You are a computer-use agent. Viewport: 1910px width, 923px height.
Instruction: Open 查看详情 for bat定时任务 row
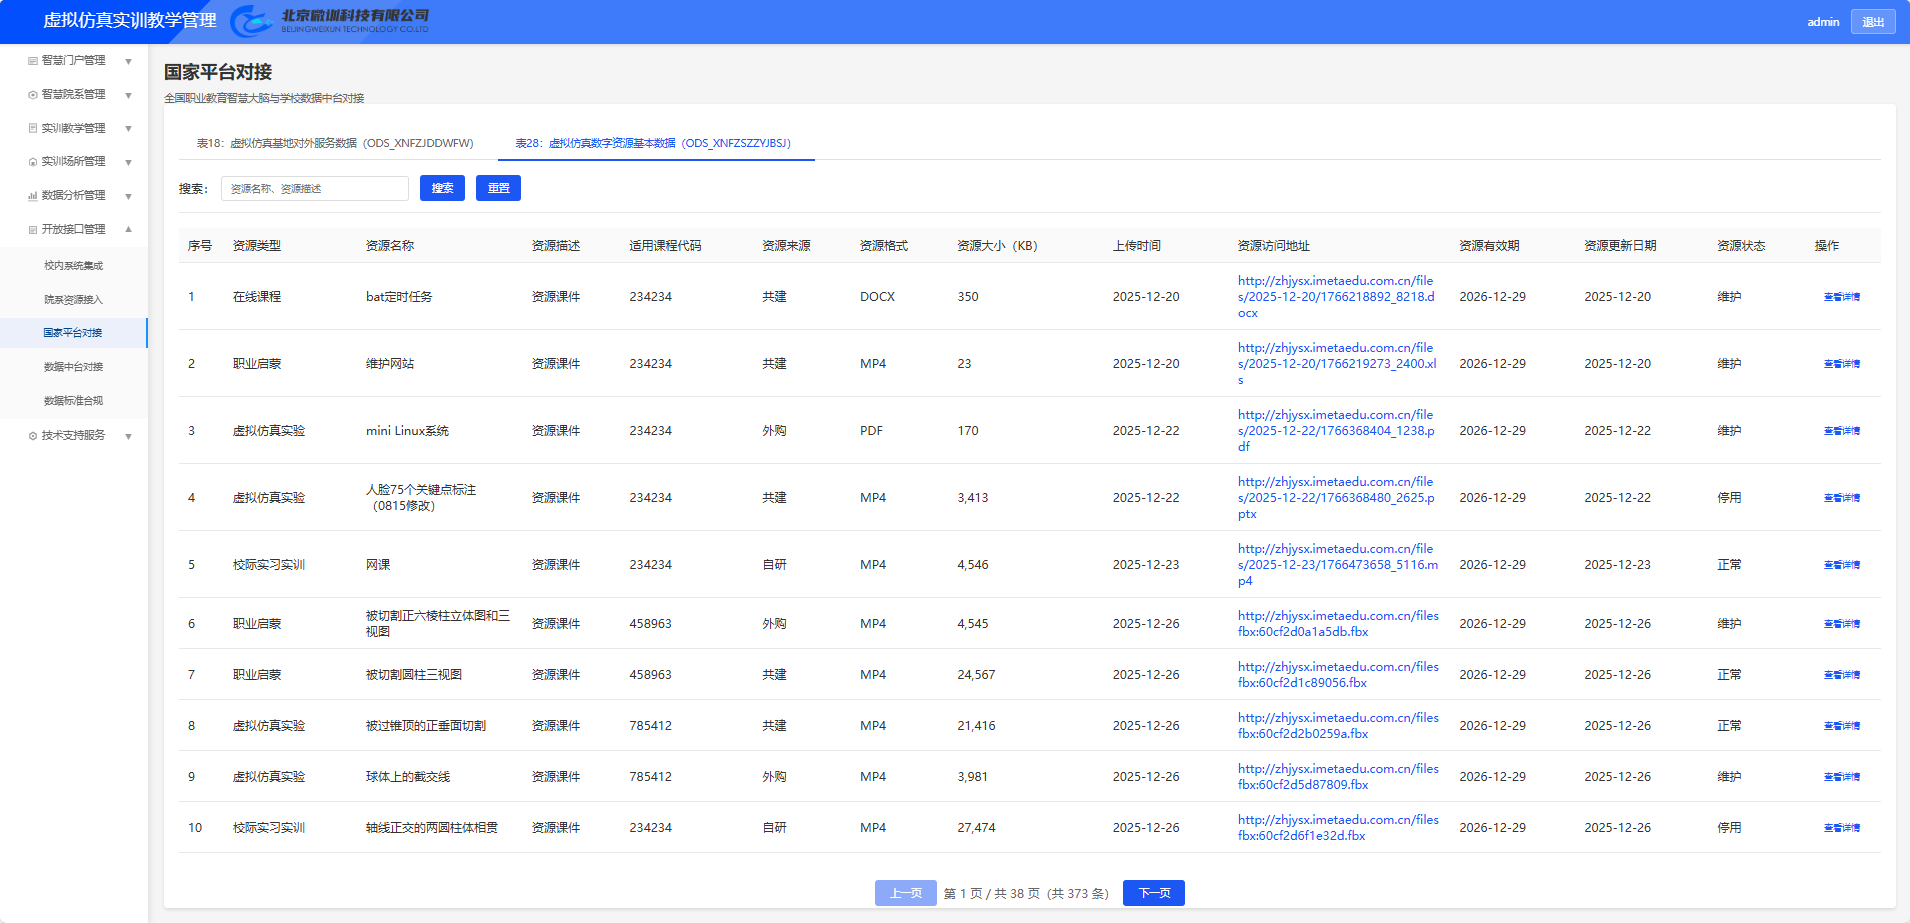coord(1841,297)
